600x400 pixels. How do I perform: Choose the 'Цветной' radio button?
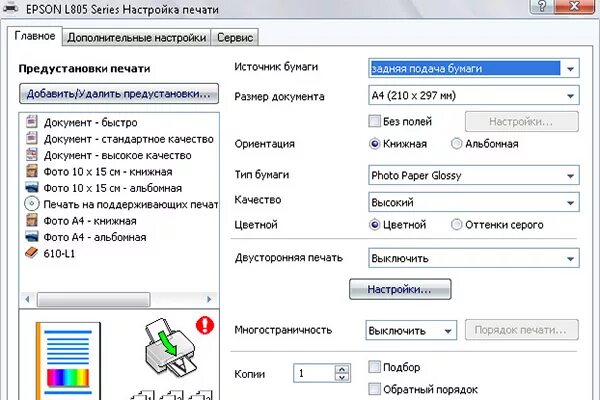tap(375, 225)
